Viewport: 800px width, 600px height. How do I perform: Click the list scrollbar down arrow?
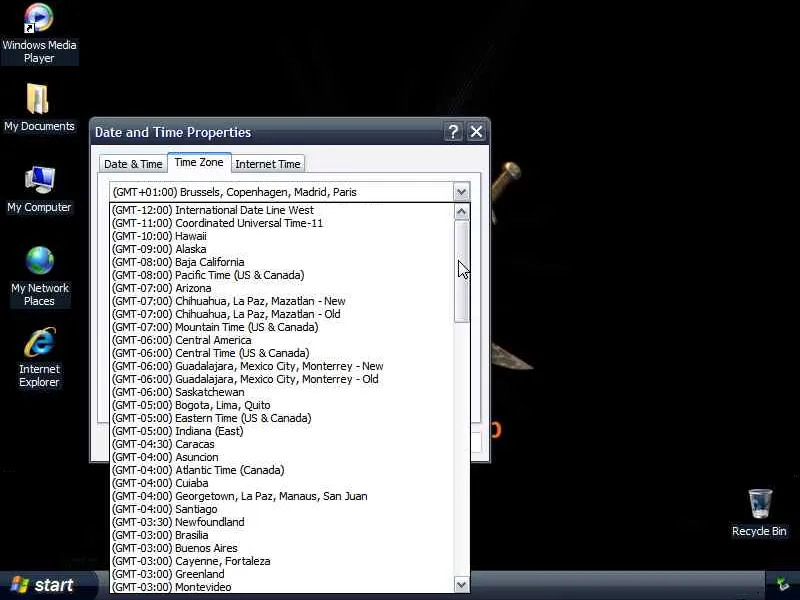pyautogui.click(x=461, y=585)
